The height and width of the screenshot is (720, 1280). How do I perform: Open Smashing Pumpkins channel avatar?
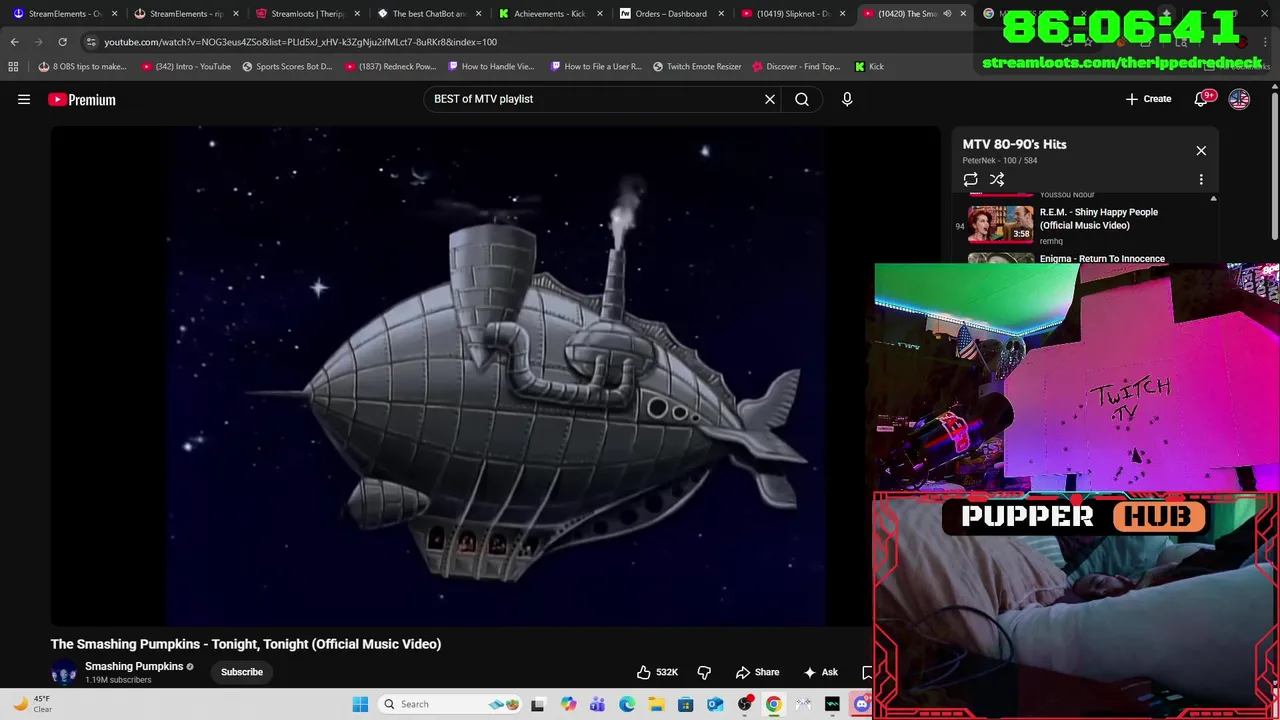pos(64,672)
